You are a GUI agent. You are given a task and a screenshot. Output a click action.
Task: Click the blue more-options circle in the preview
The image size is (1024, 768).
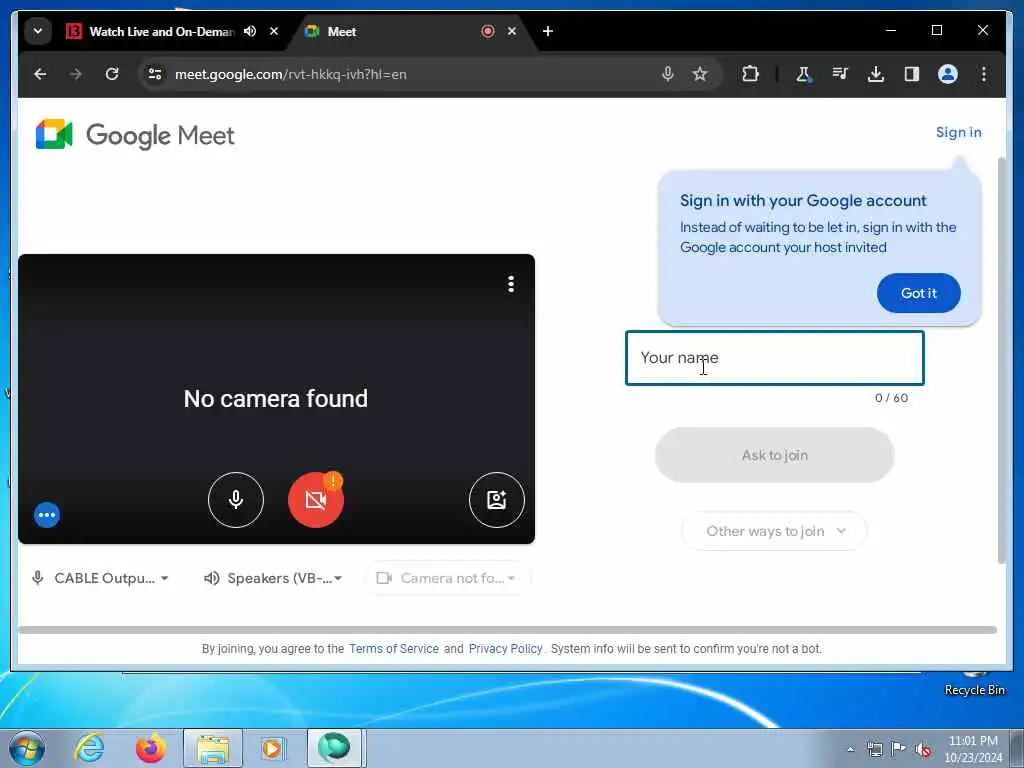coord(47,515)
